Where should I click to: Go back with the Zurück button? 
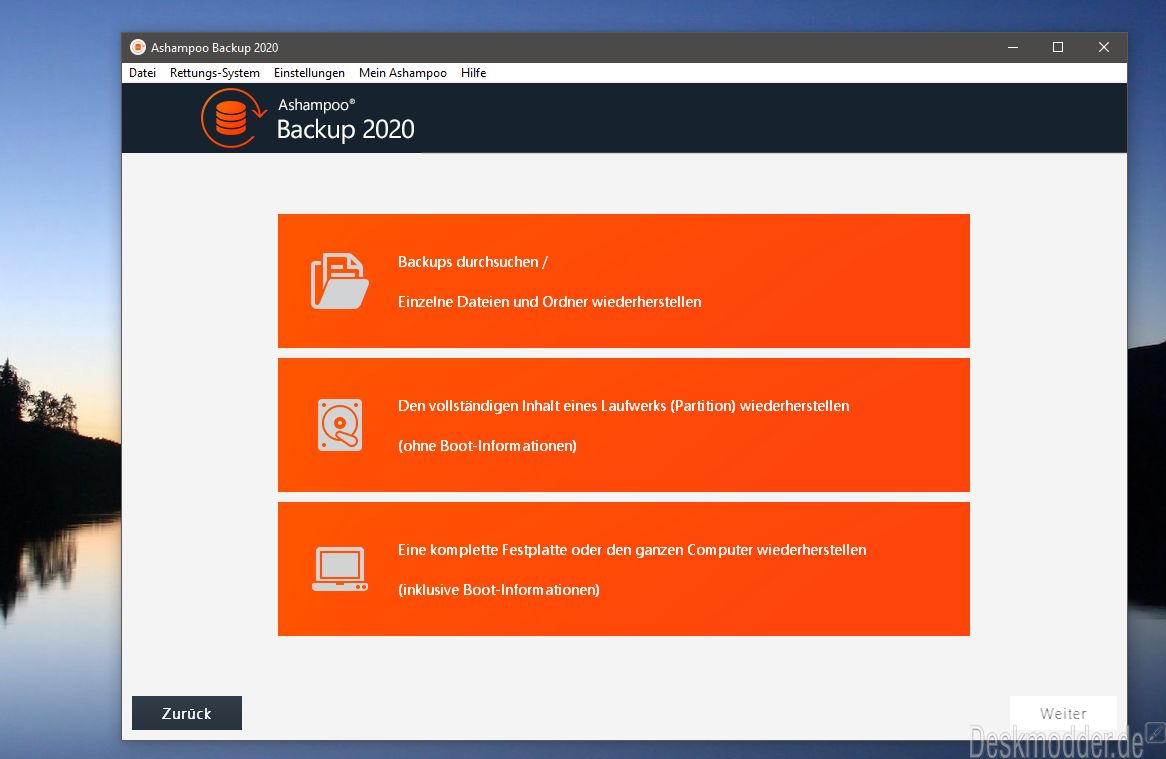(x=187, y=713)
